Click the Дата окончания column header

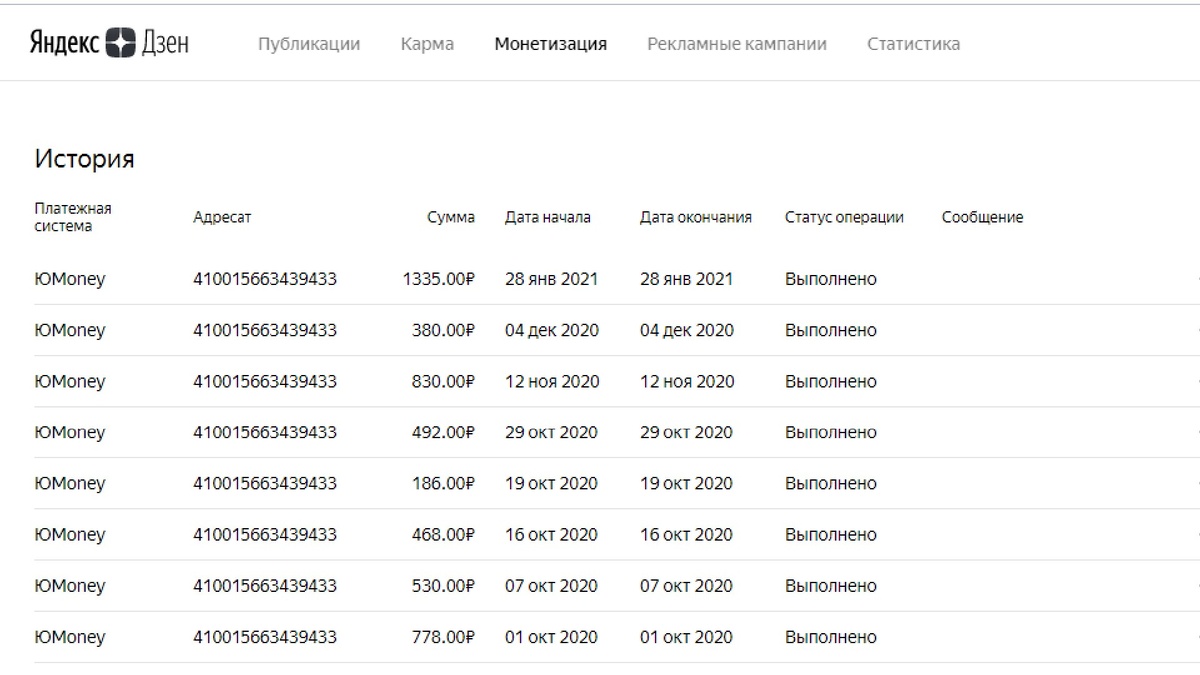pos(695,216)
